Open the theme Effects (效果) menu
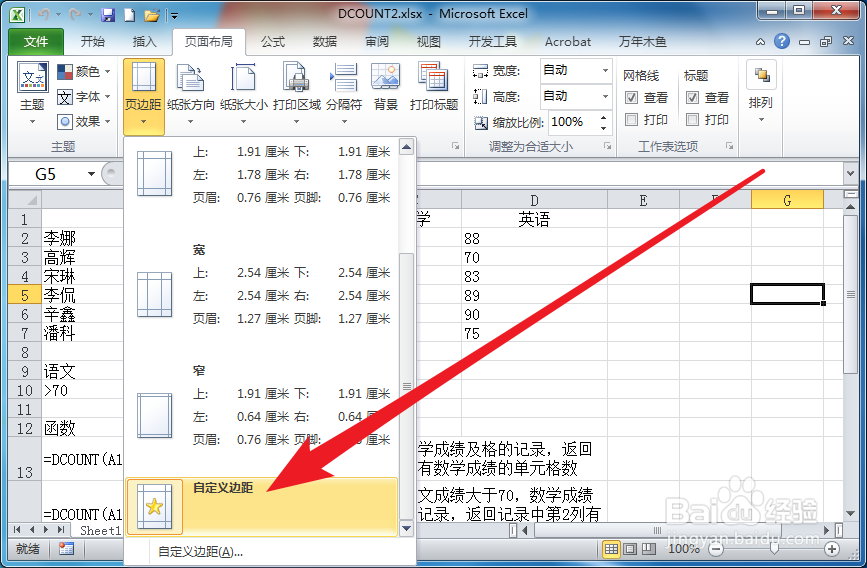Viewport: 867px width, 568px height. (x=83, y=121)
